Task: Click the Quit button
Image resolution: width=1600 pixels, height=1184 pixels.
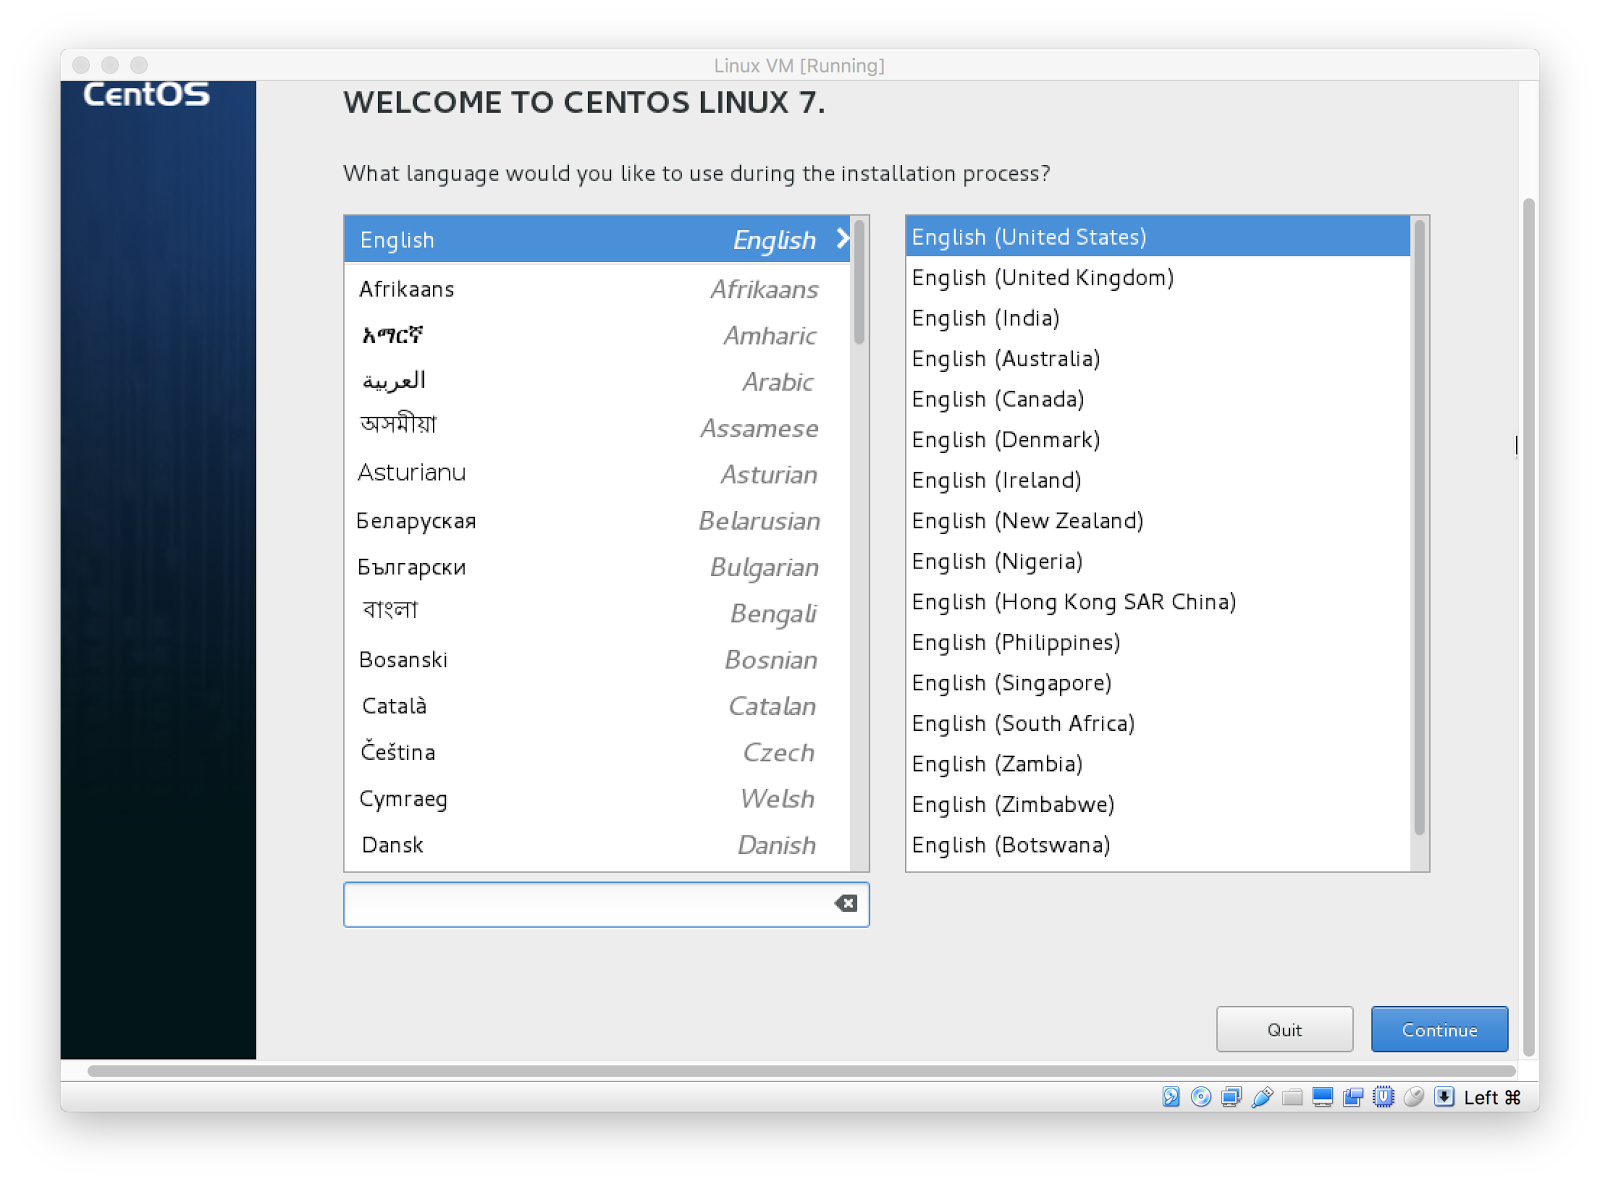Action: click(1284, 1029)
